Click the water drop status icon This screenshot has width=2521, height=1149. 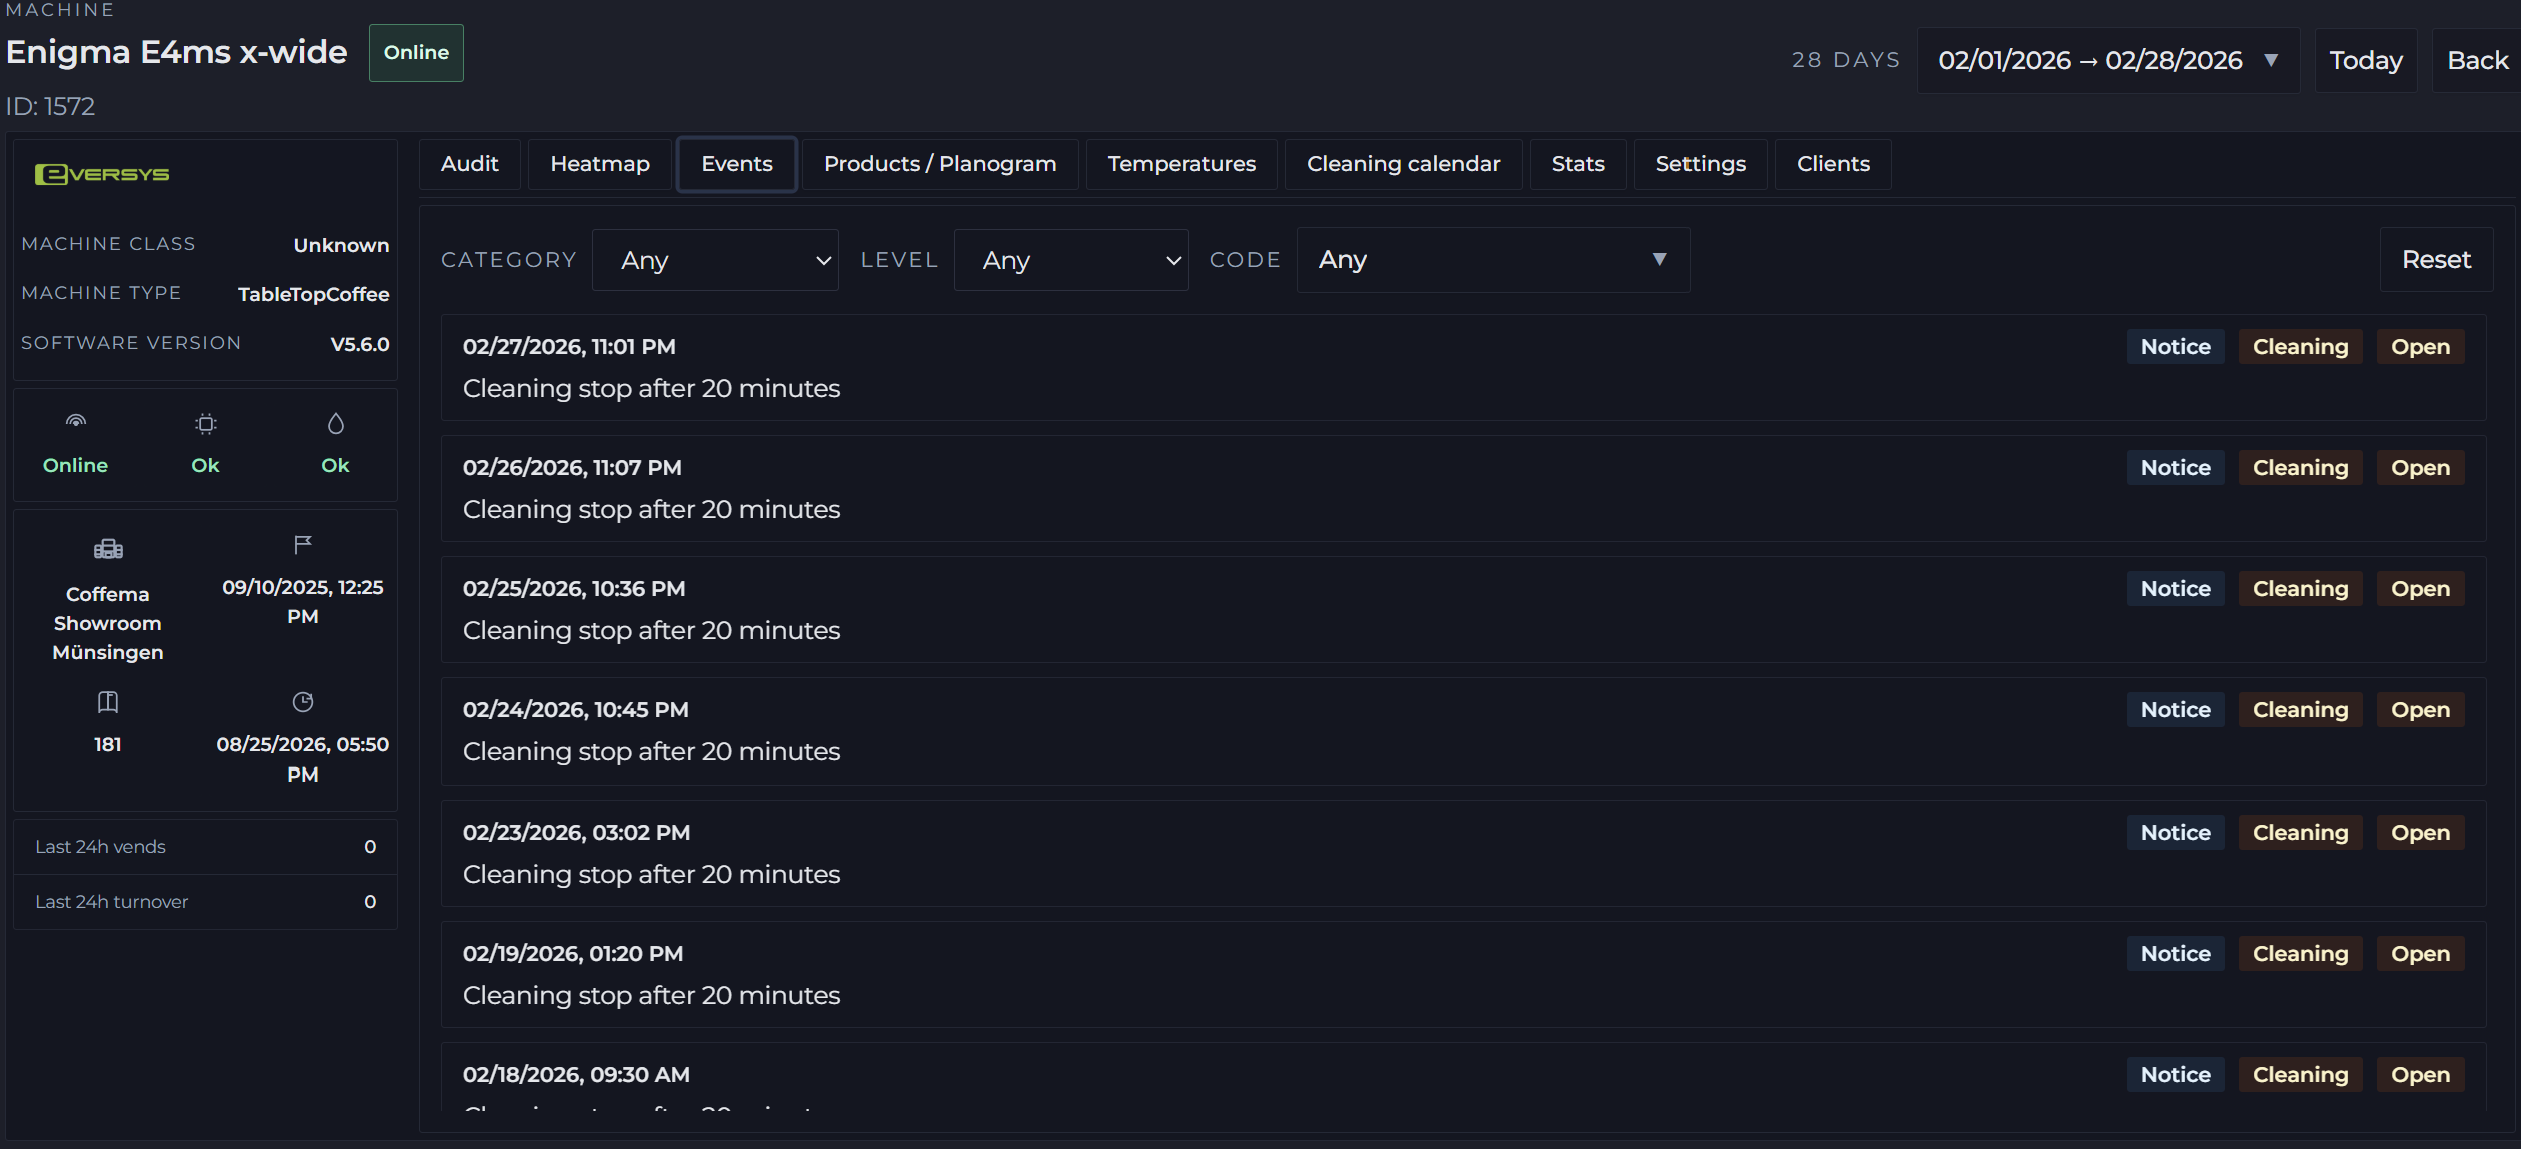click(336, 424)
